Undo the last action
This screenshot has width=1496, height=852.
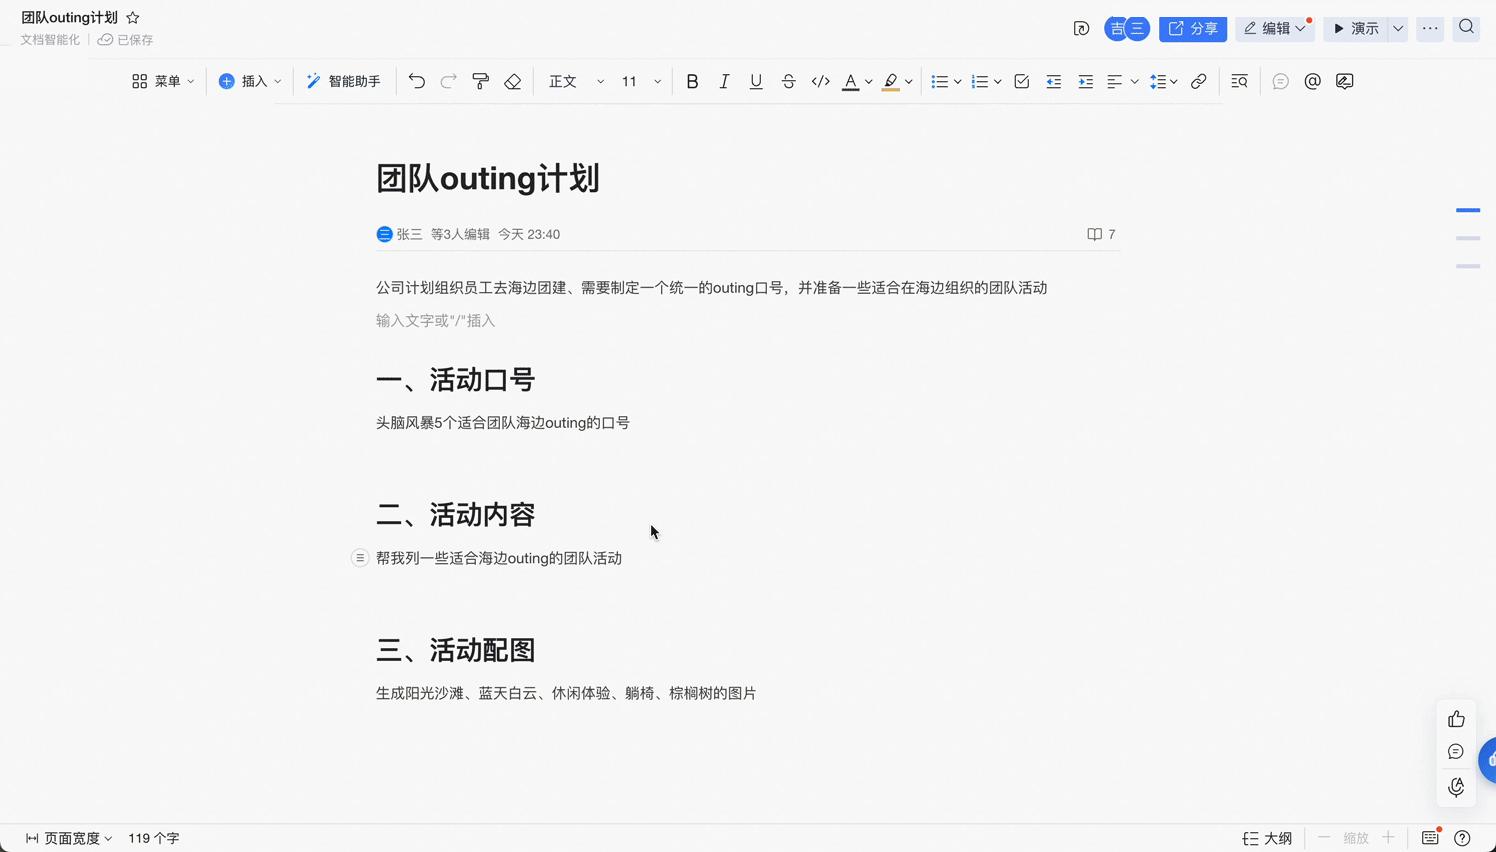click(417, 81)
